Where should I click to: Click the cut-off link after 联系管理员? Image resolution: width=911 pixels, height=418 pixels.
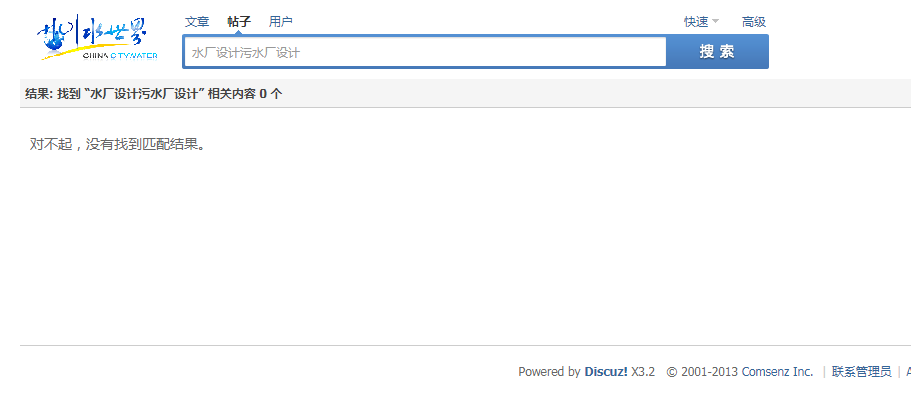click(x=908, y=371)
